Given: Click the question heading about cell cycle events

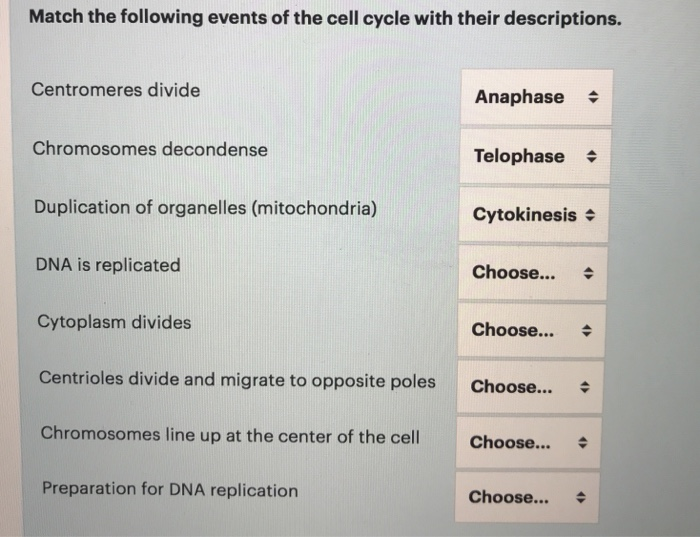Looking at the screenshot, I should click(325, 18).
